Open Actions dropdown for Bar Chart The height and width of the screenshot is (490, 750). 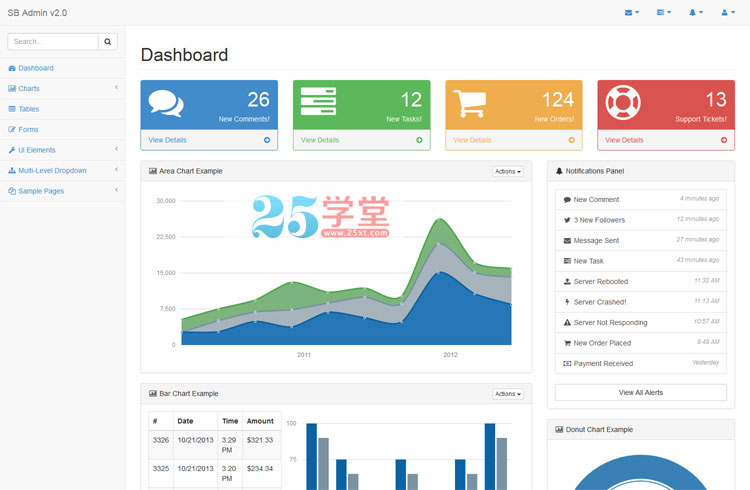[508, 394]
